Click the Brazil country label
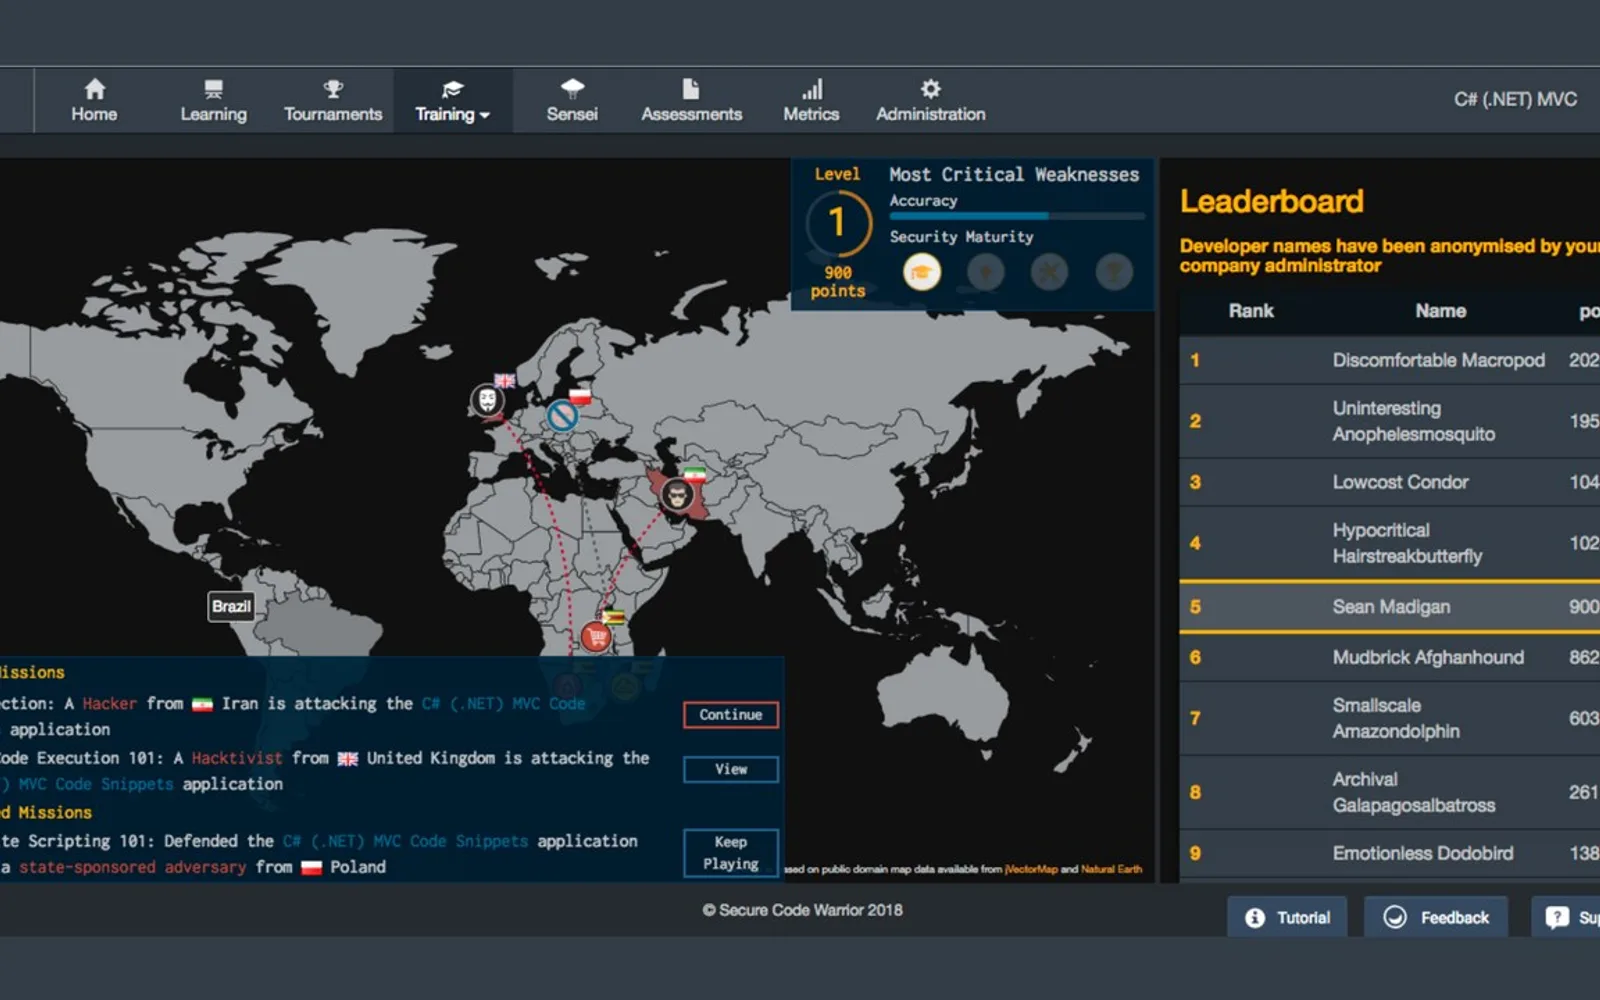The width and height of the screenshot is (1600, 1000). click(x=231, y=606)
